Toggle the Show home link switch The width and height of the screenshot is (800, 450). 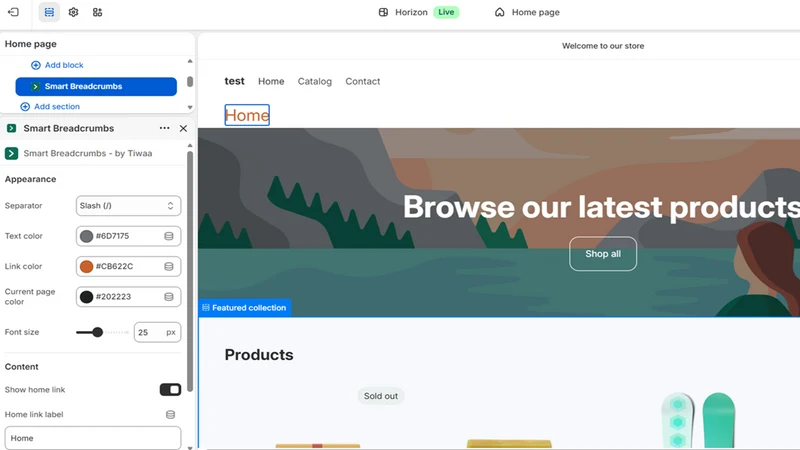click(x=170, y=390)
